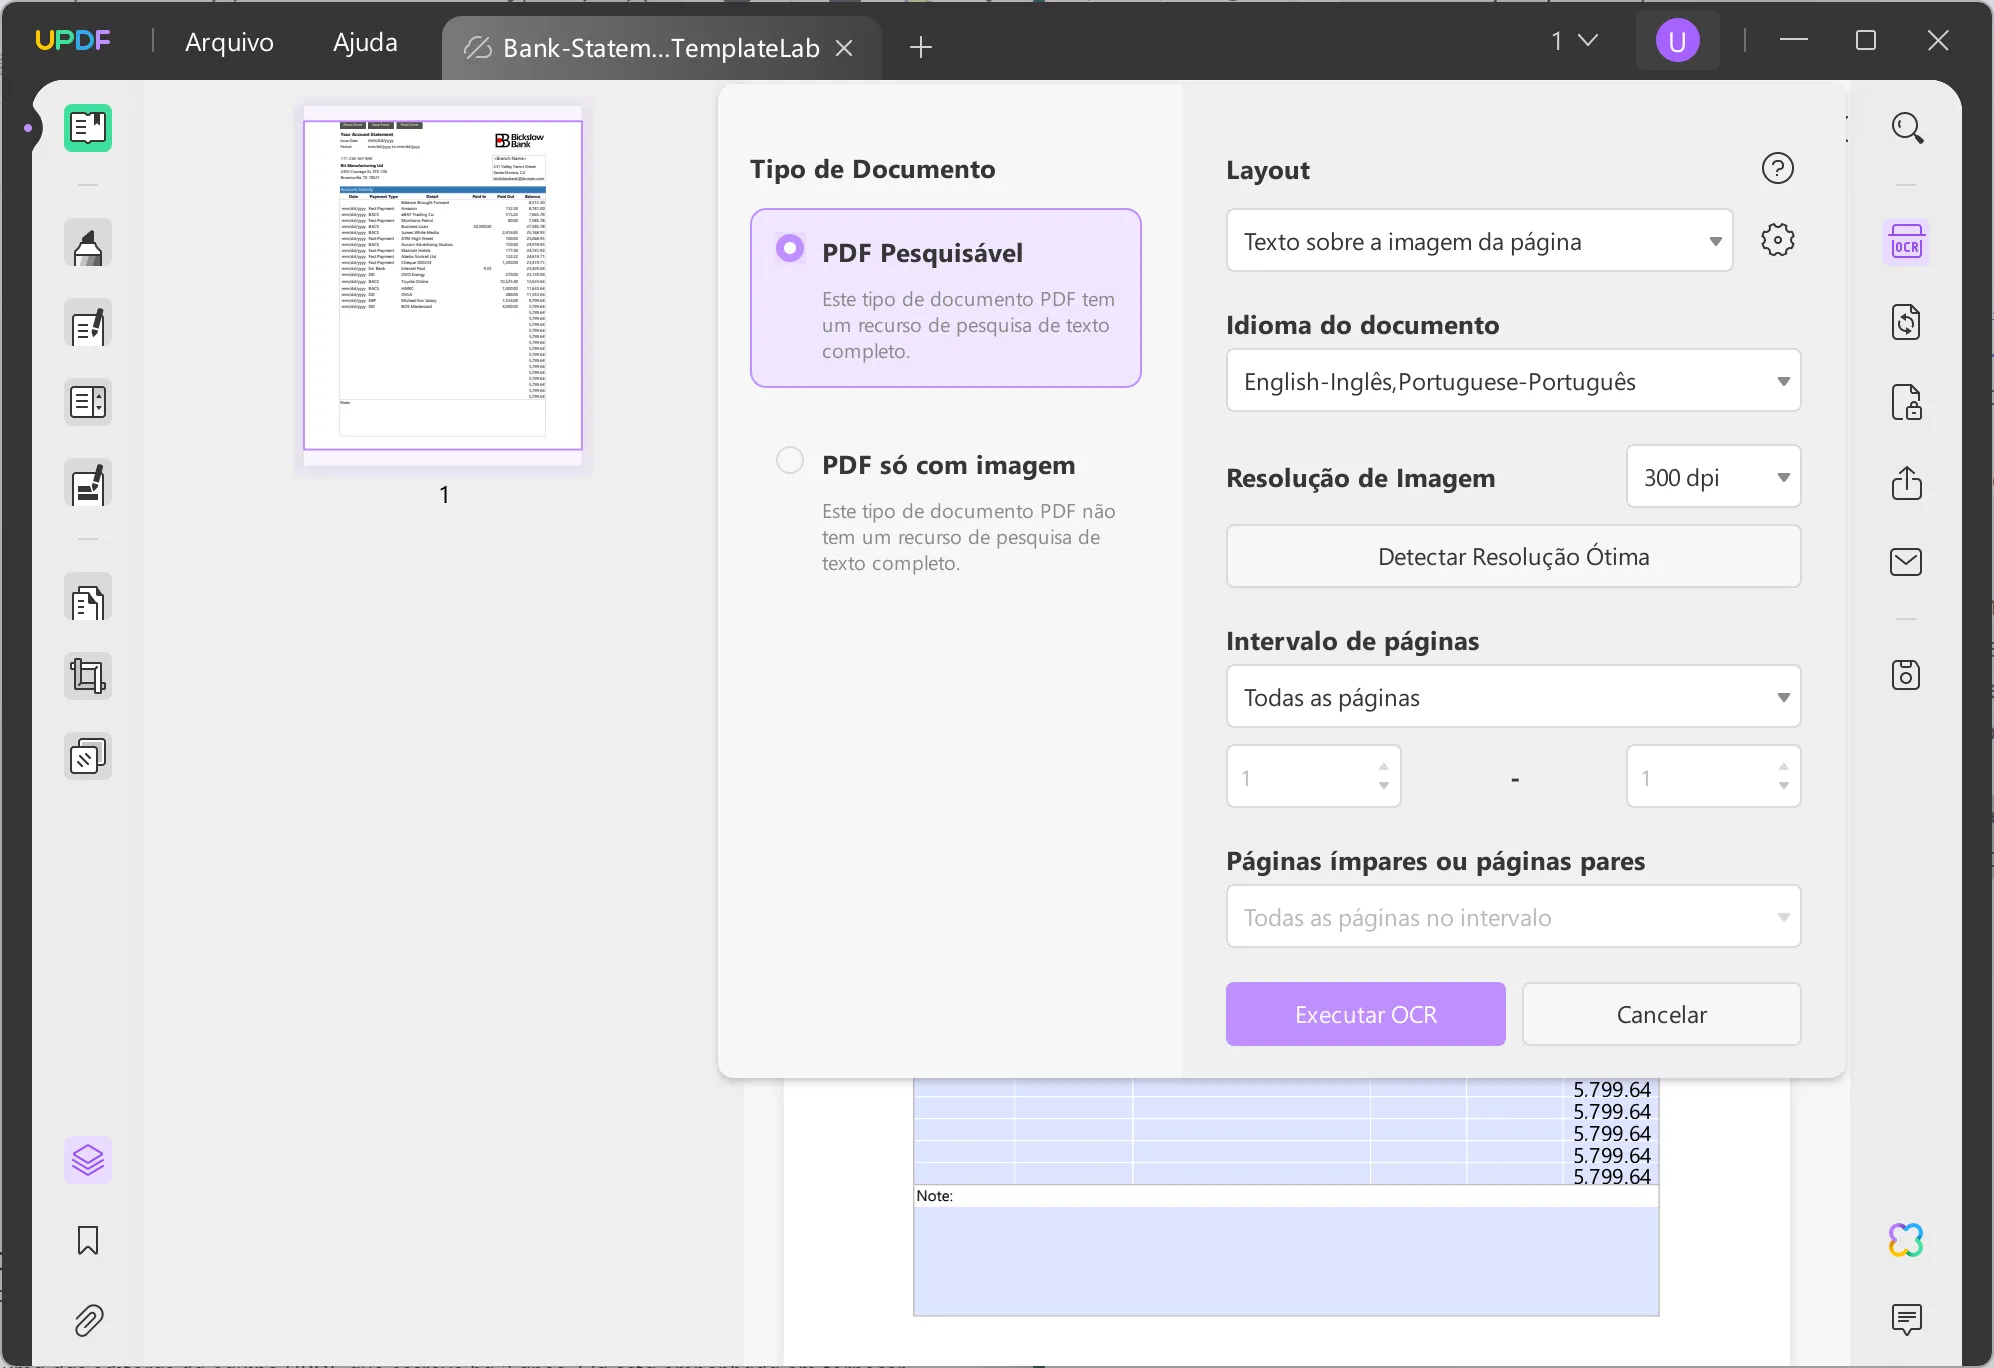Click the UPDF logo

pos(72,40)
